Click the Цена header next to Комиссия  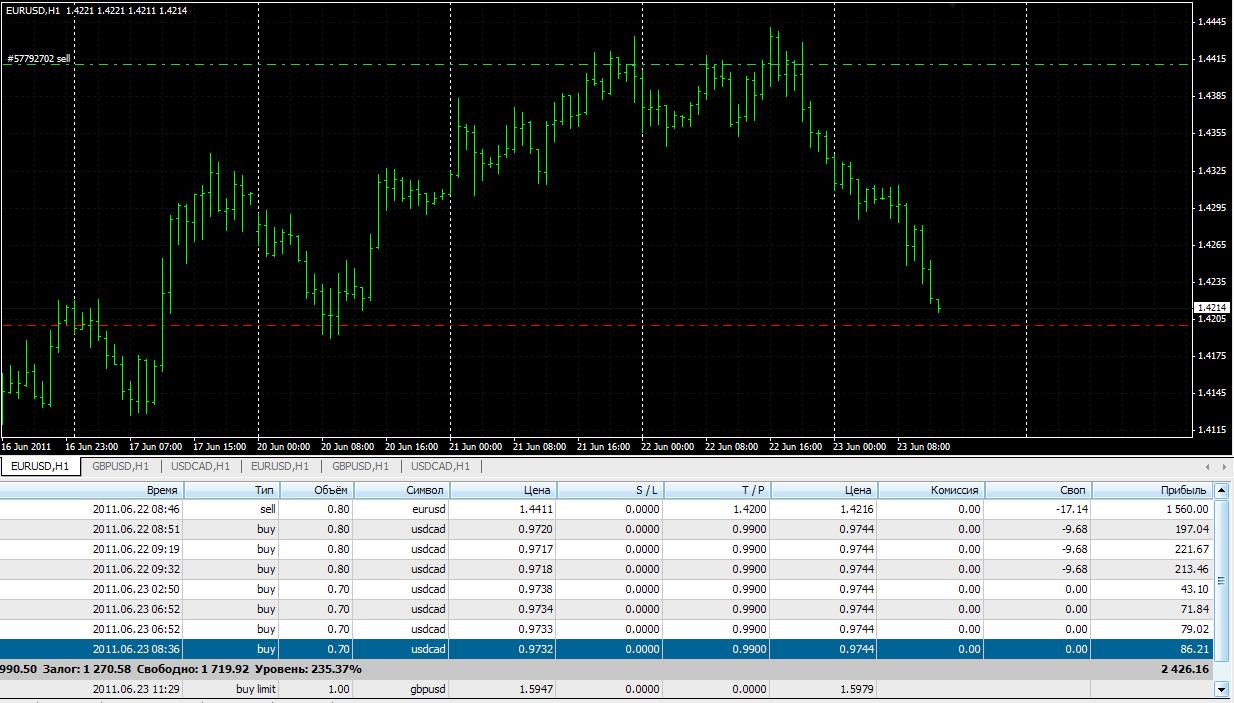(824, 490)
